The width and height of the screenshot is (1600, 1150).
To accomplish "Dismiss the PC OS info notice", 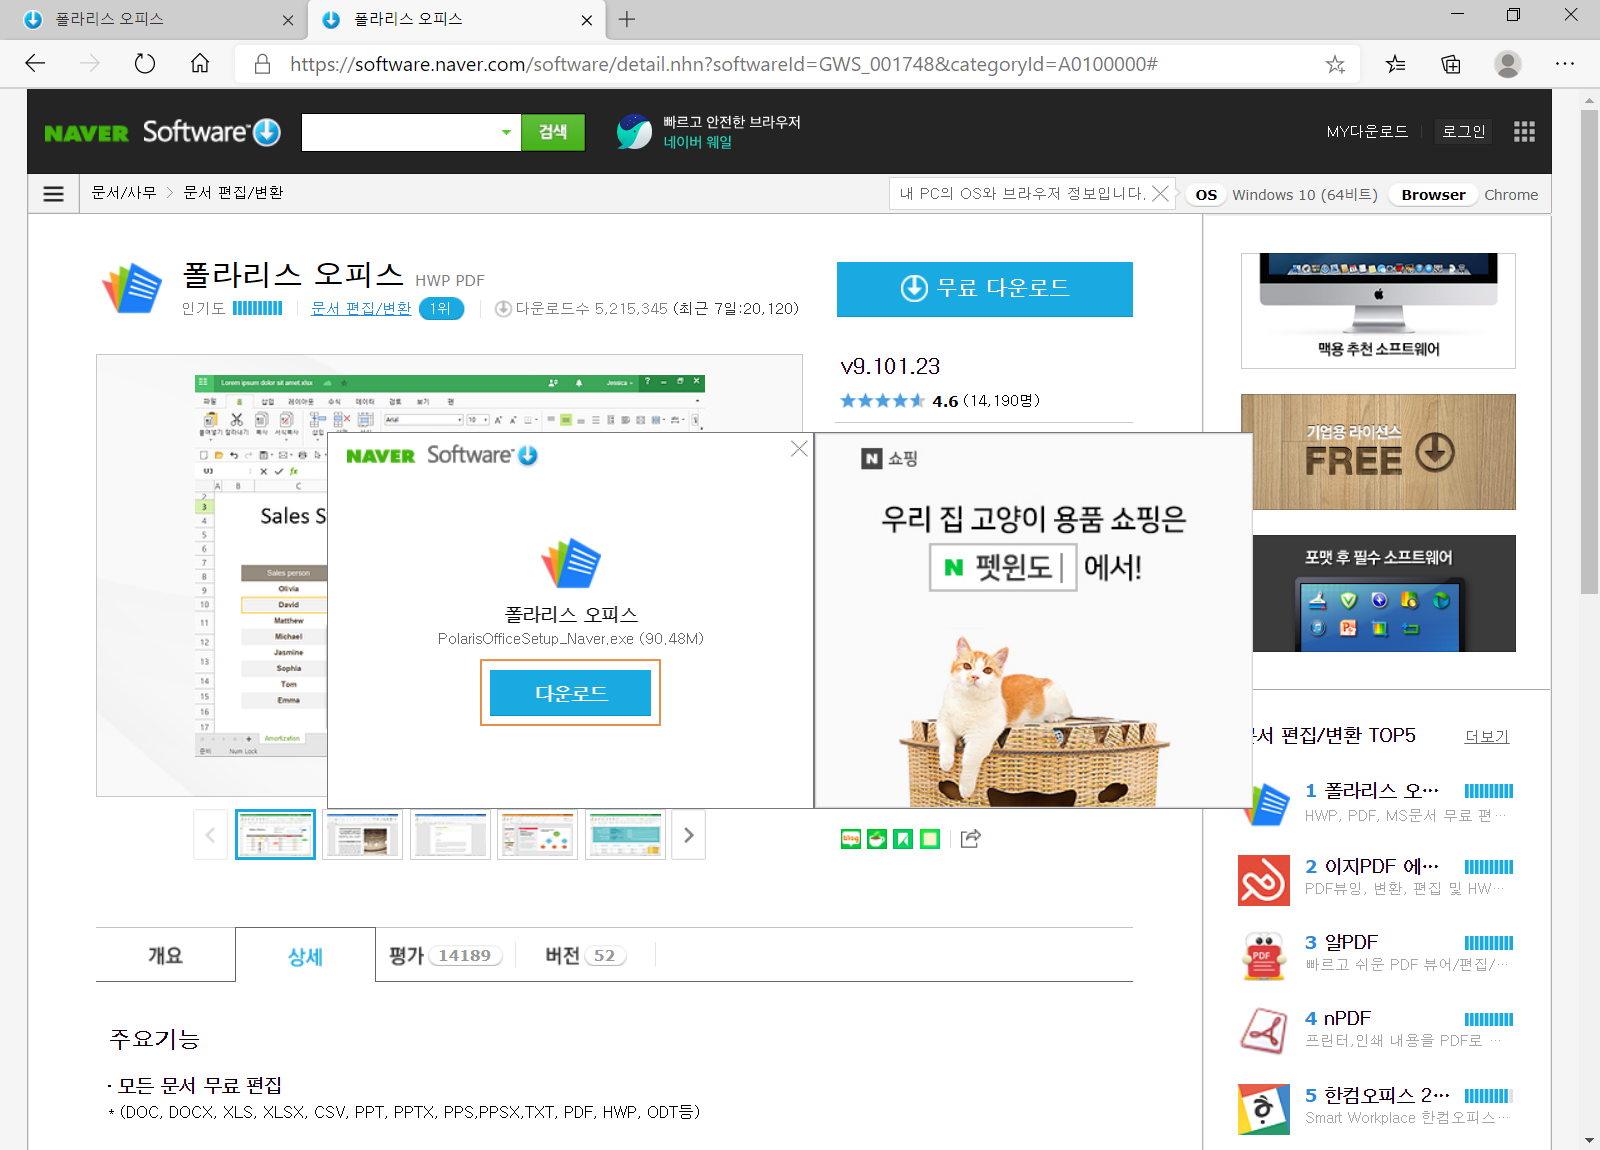I will (x=1160, y=193).
